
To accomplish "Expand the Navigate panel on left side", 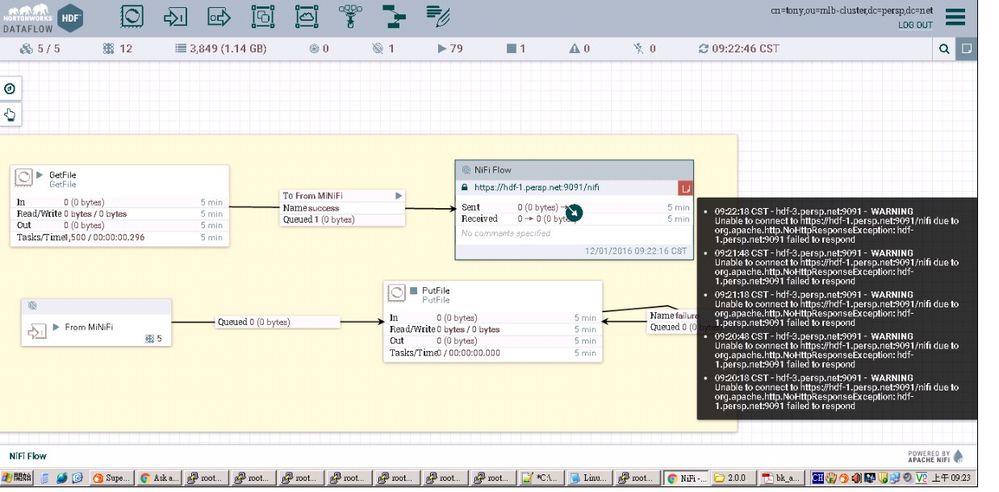I will point(10,89).
